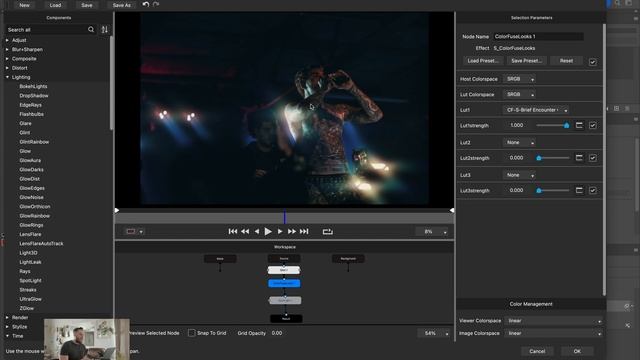640x360 pixels.
Task: Select the Result node in Workspace
Action: click(286, 318)
